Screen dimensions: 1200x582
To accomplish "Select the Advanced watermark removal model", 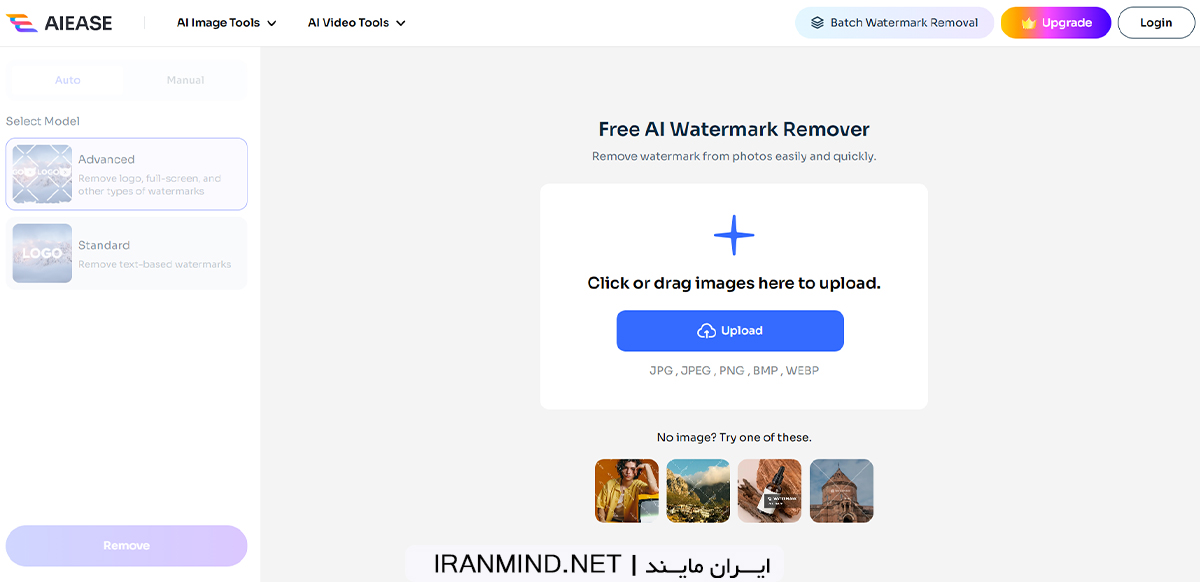I will click(x=126, y=174).
